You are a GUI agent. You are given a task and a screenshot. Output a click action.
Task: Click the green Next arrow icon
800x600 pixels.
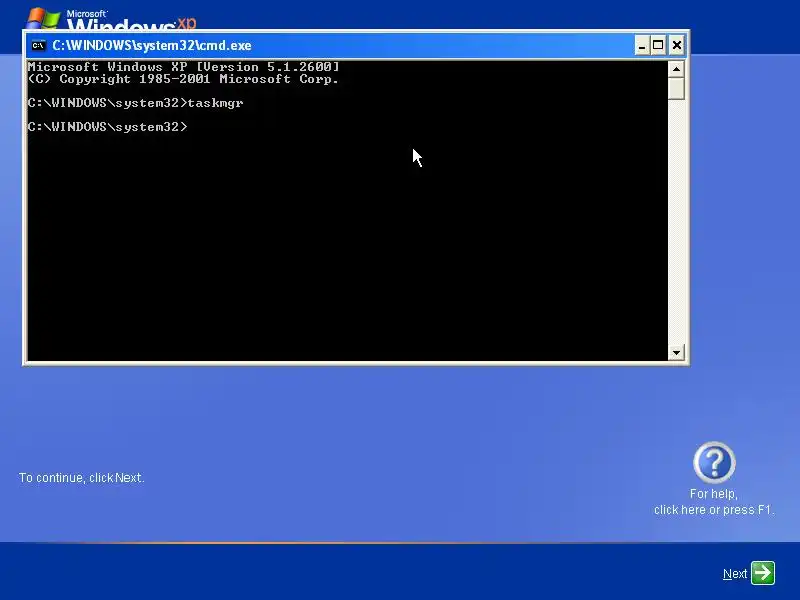pos(763,573)
